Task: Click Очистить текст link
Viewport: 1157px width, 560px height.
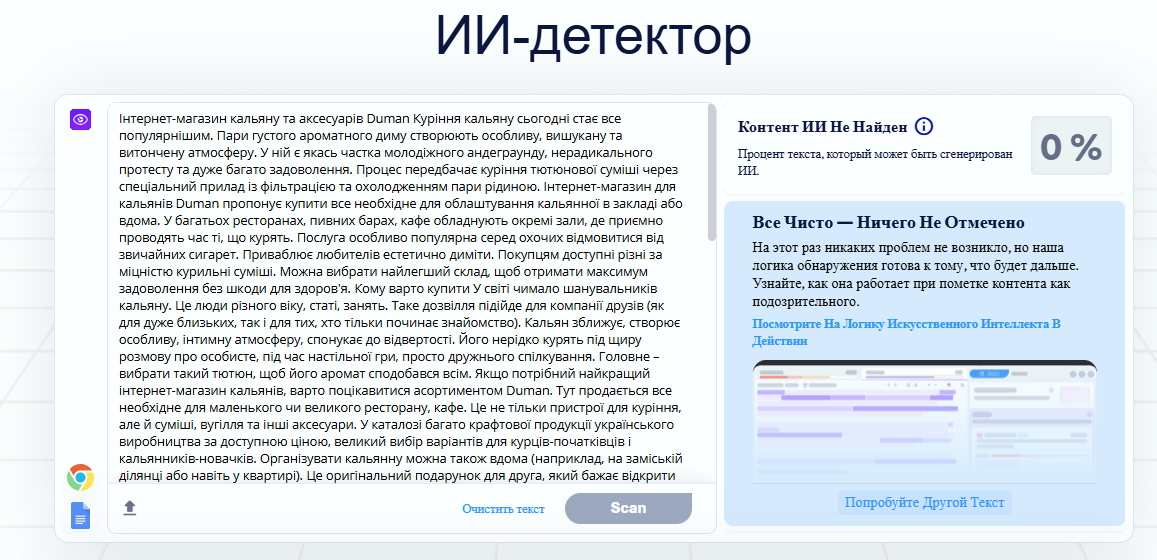Action: pyautogui.click(x=503, y=509)
